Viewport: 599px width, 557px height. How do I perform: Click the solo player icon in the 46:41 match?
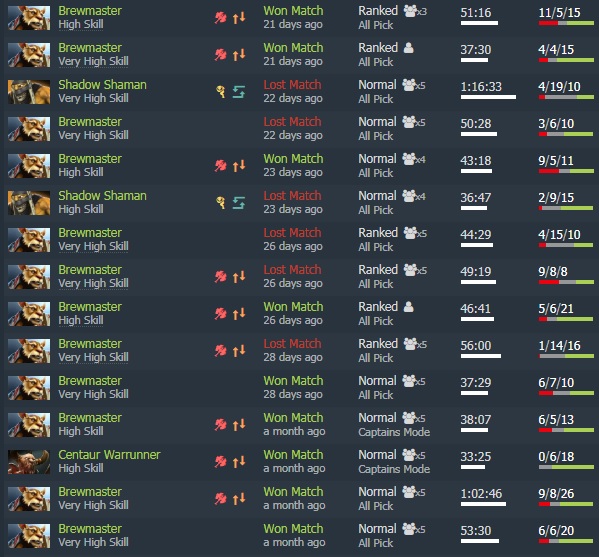click(x=408, y=307)
